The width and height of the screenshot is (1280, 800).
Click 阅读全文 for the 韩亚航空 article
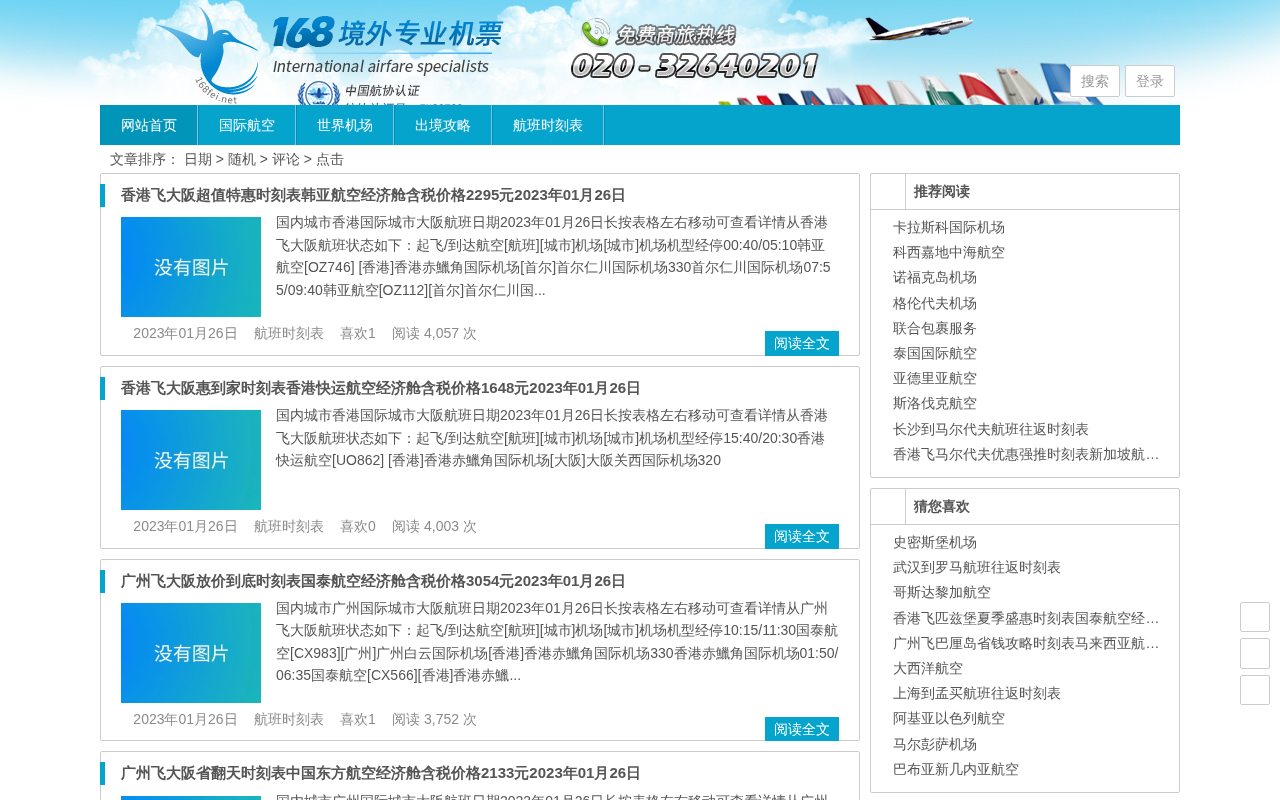click(x=802, y=343)
